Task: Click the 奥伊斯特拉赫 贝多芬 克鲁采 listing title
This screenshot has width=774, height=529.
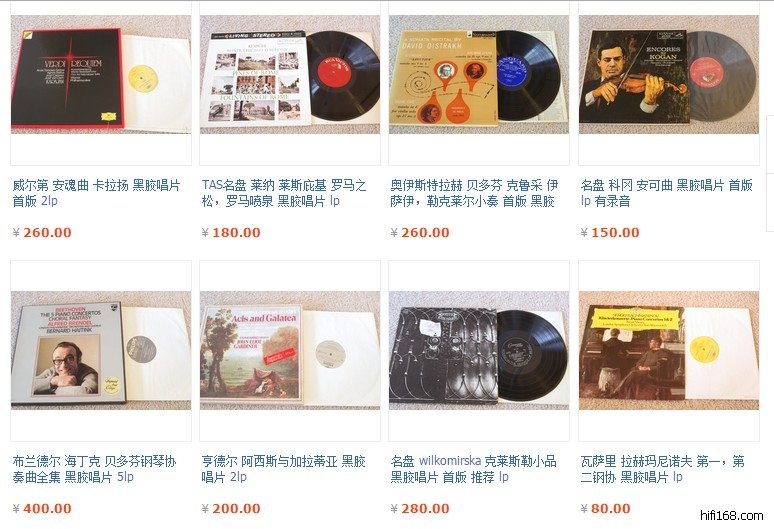Action: tap(474, 193)
